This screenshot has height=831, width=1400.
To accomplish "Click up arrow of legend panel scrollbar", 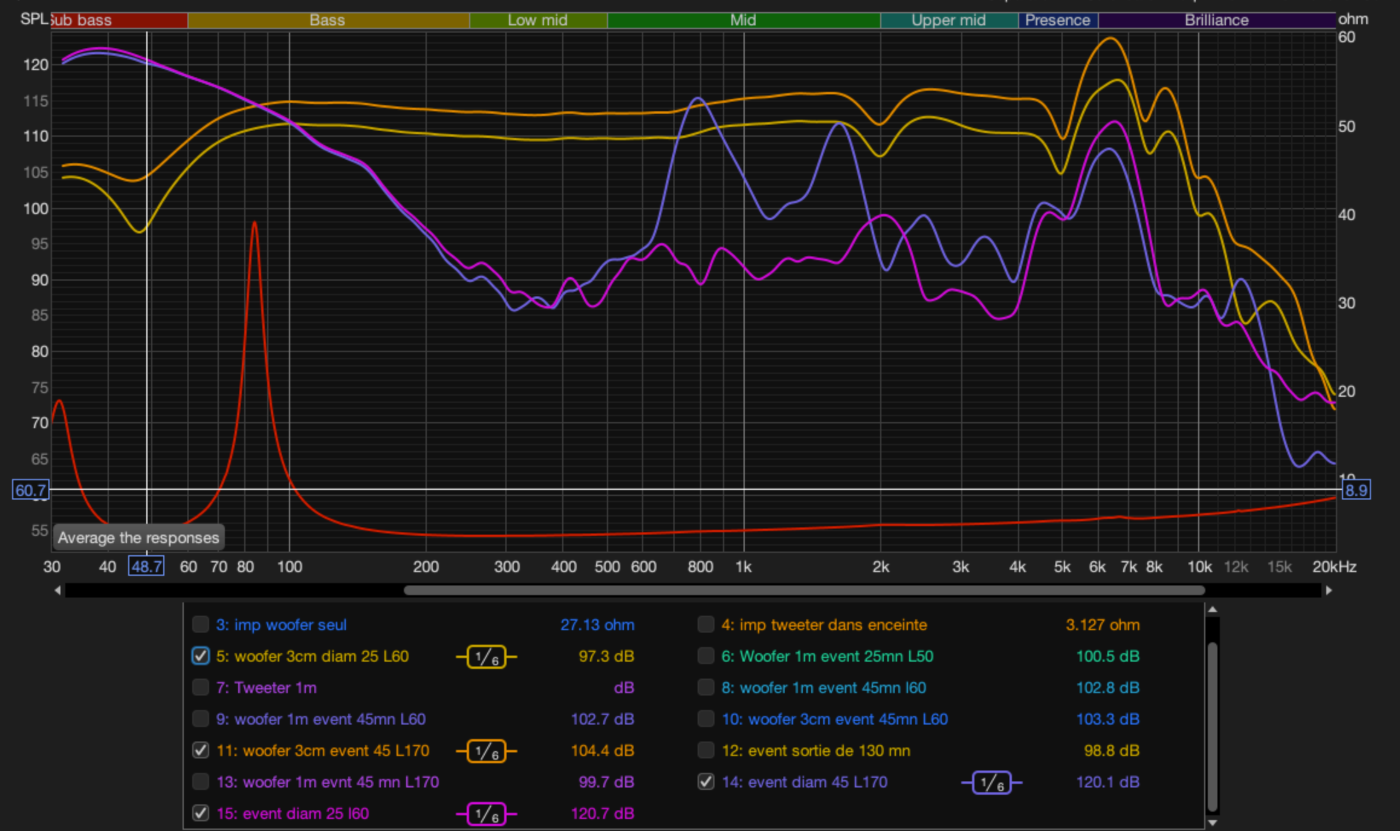I will click(1214, 610).
